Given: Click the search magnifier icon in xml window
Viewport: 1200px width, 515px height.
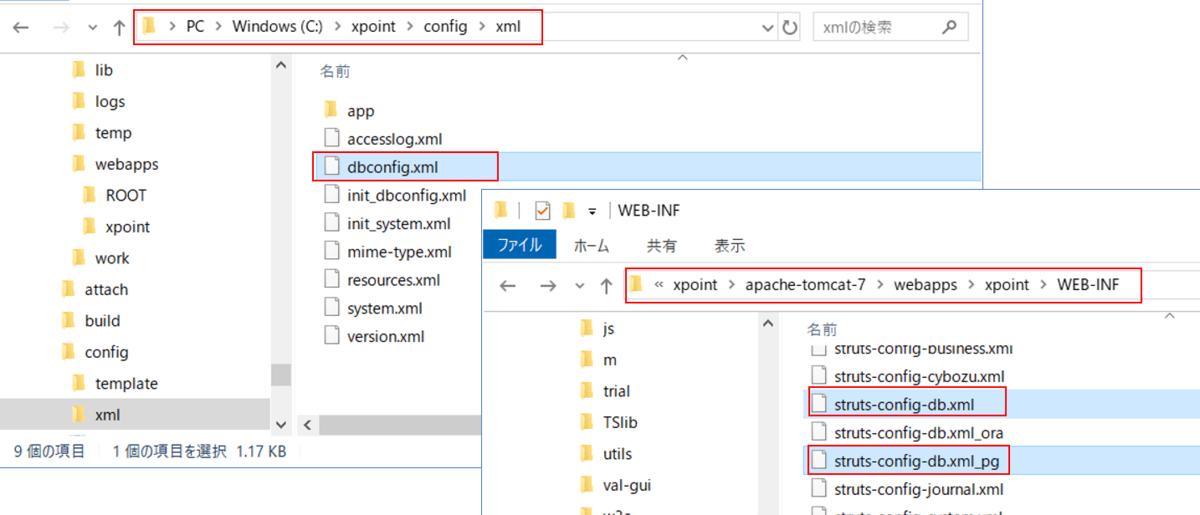Looking at the screenshot, I should point(949,27).
